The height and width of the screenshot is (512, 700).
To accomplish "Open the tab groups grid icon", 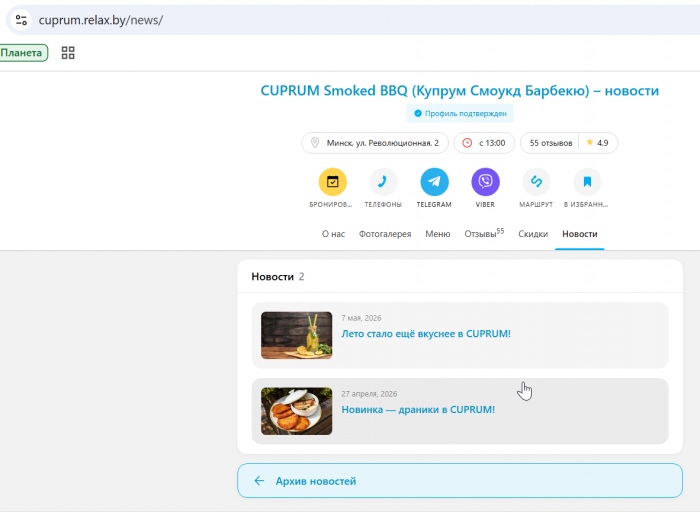I will click(68, 53).
